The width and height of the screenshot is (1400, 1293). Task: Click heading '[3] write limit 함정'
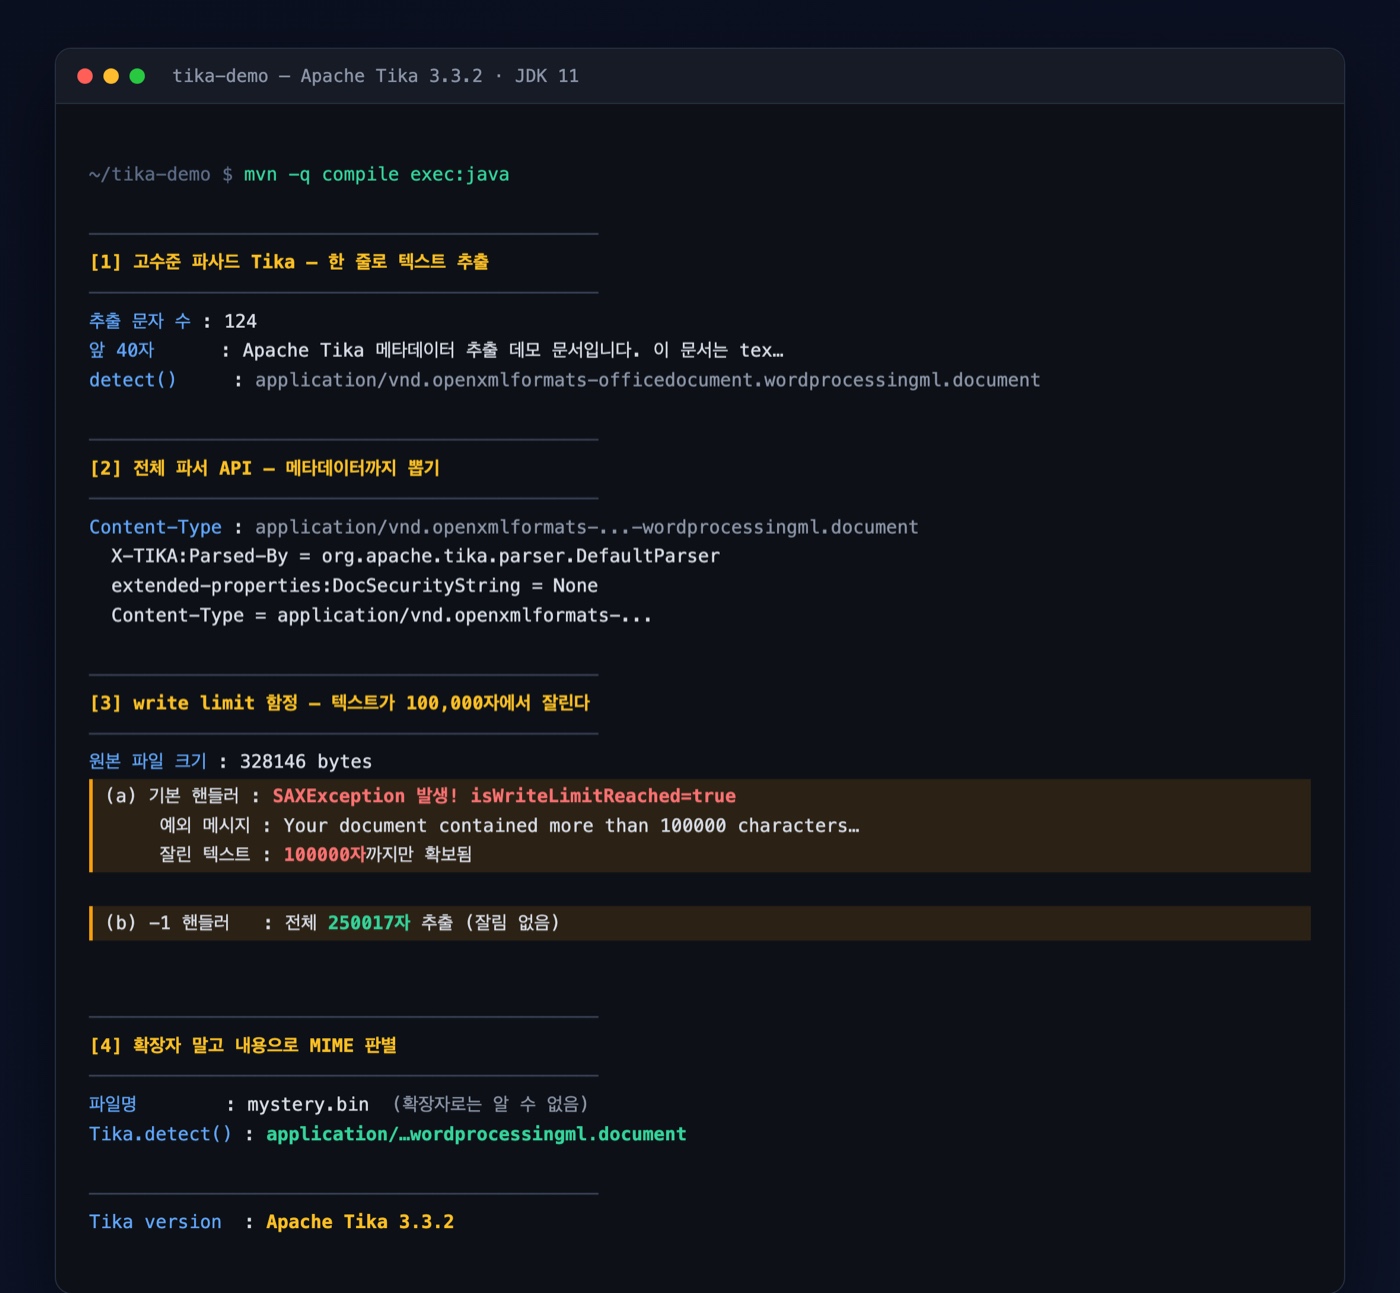coord(193,703)
